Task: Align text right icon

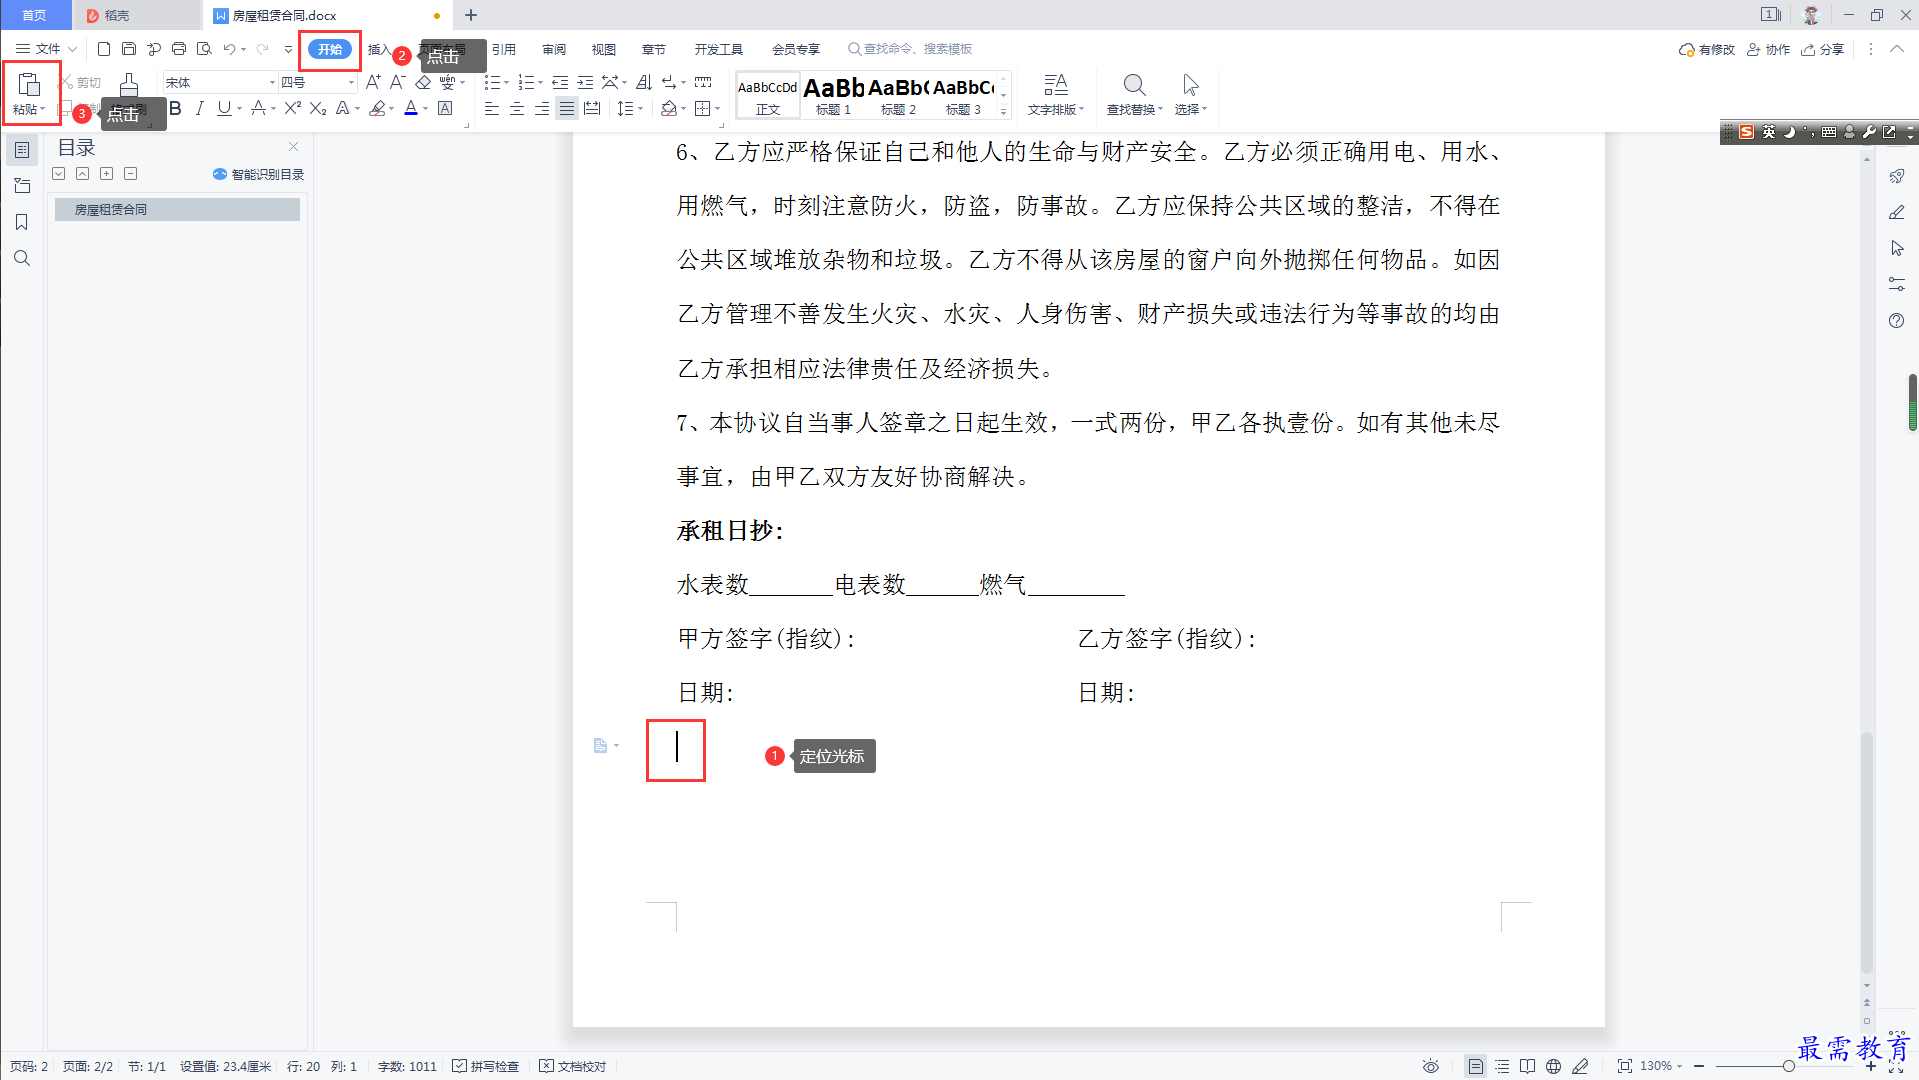Action: click(541, 108)
